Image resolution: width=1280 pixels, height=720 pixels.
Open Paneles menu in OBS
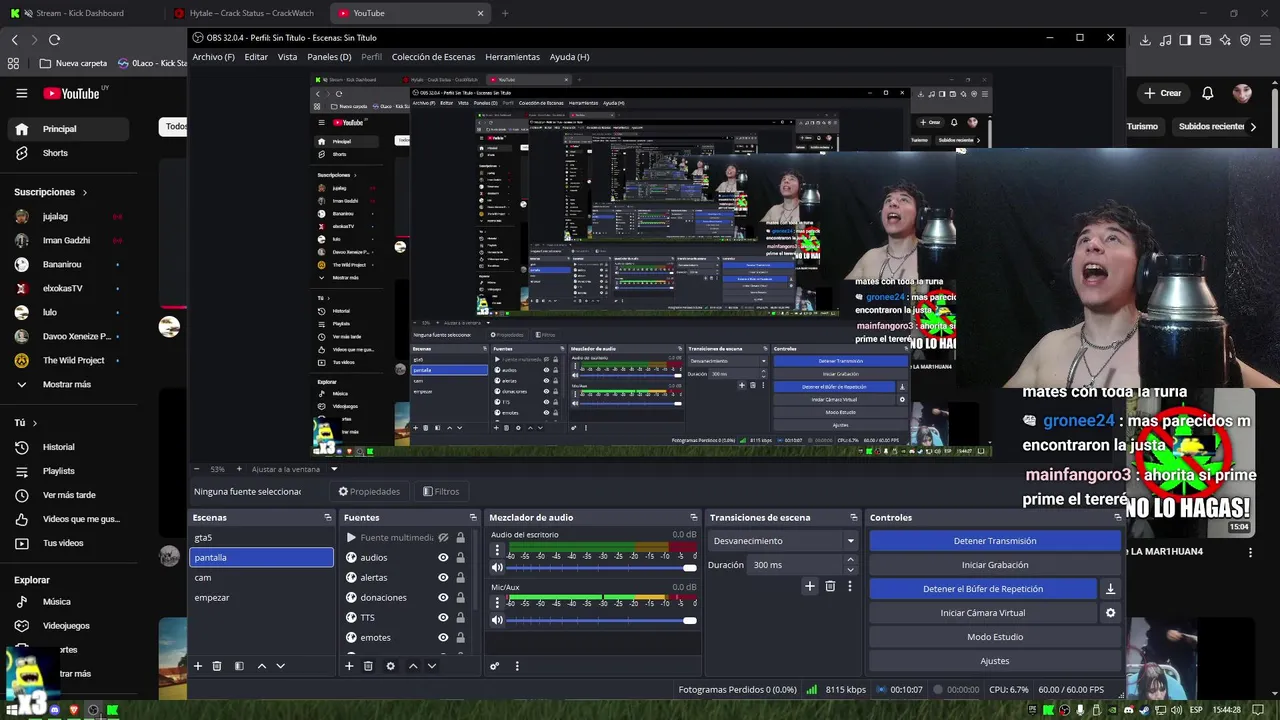329,57
